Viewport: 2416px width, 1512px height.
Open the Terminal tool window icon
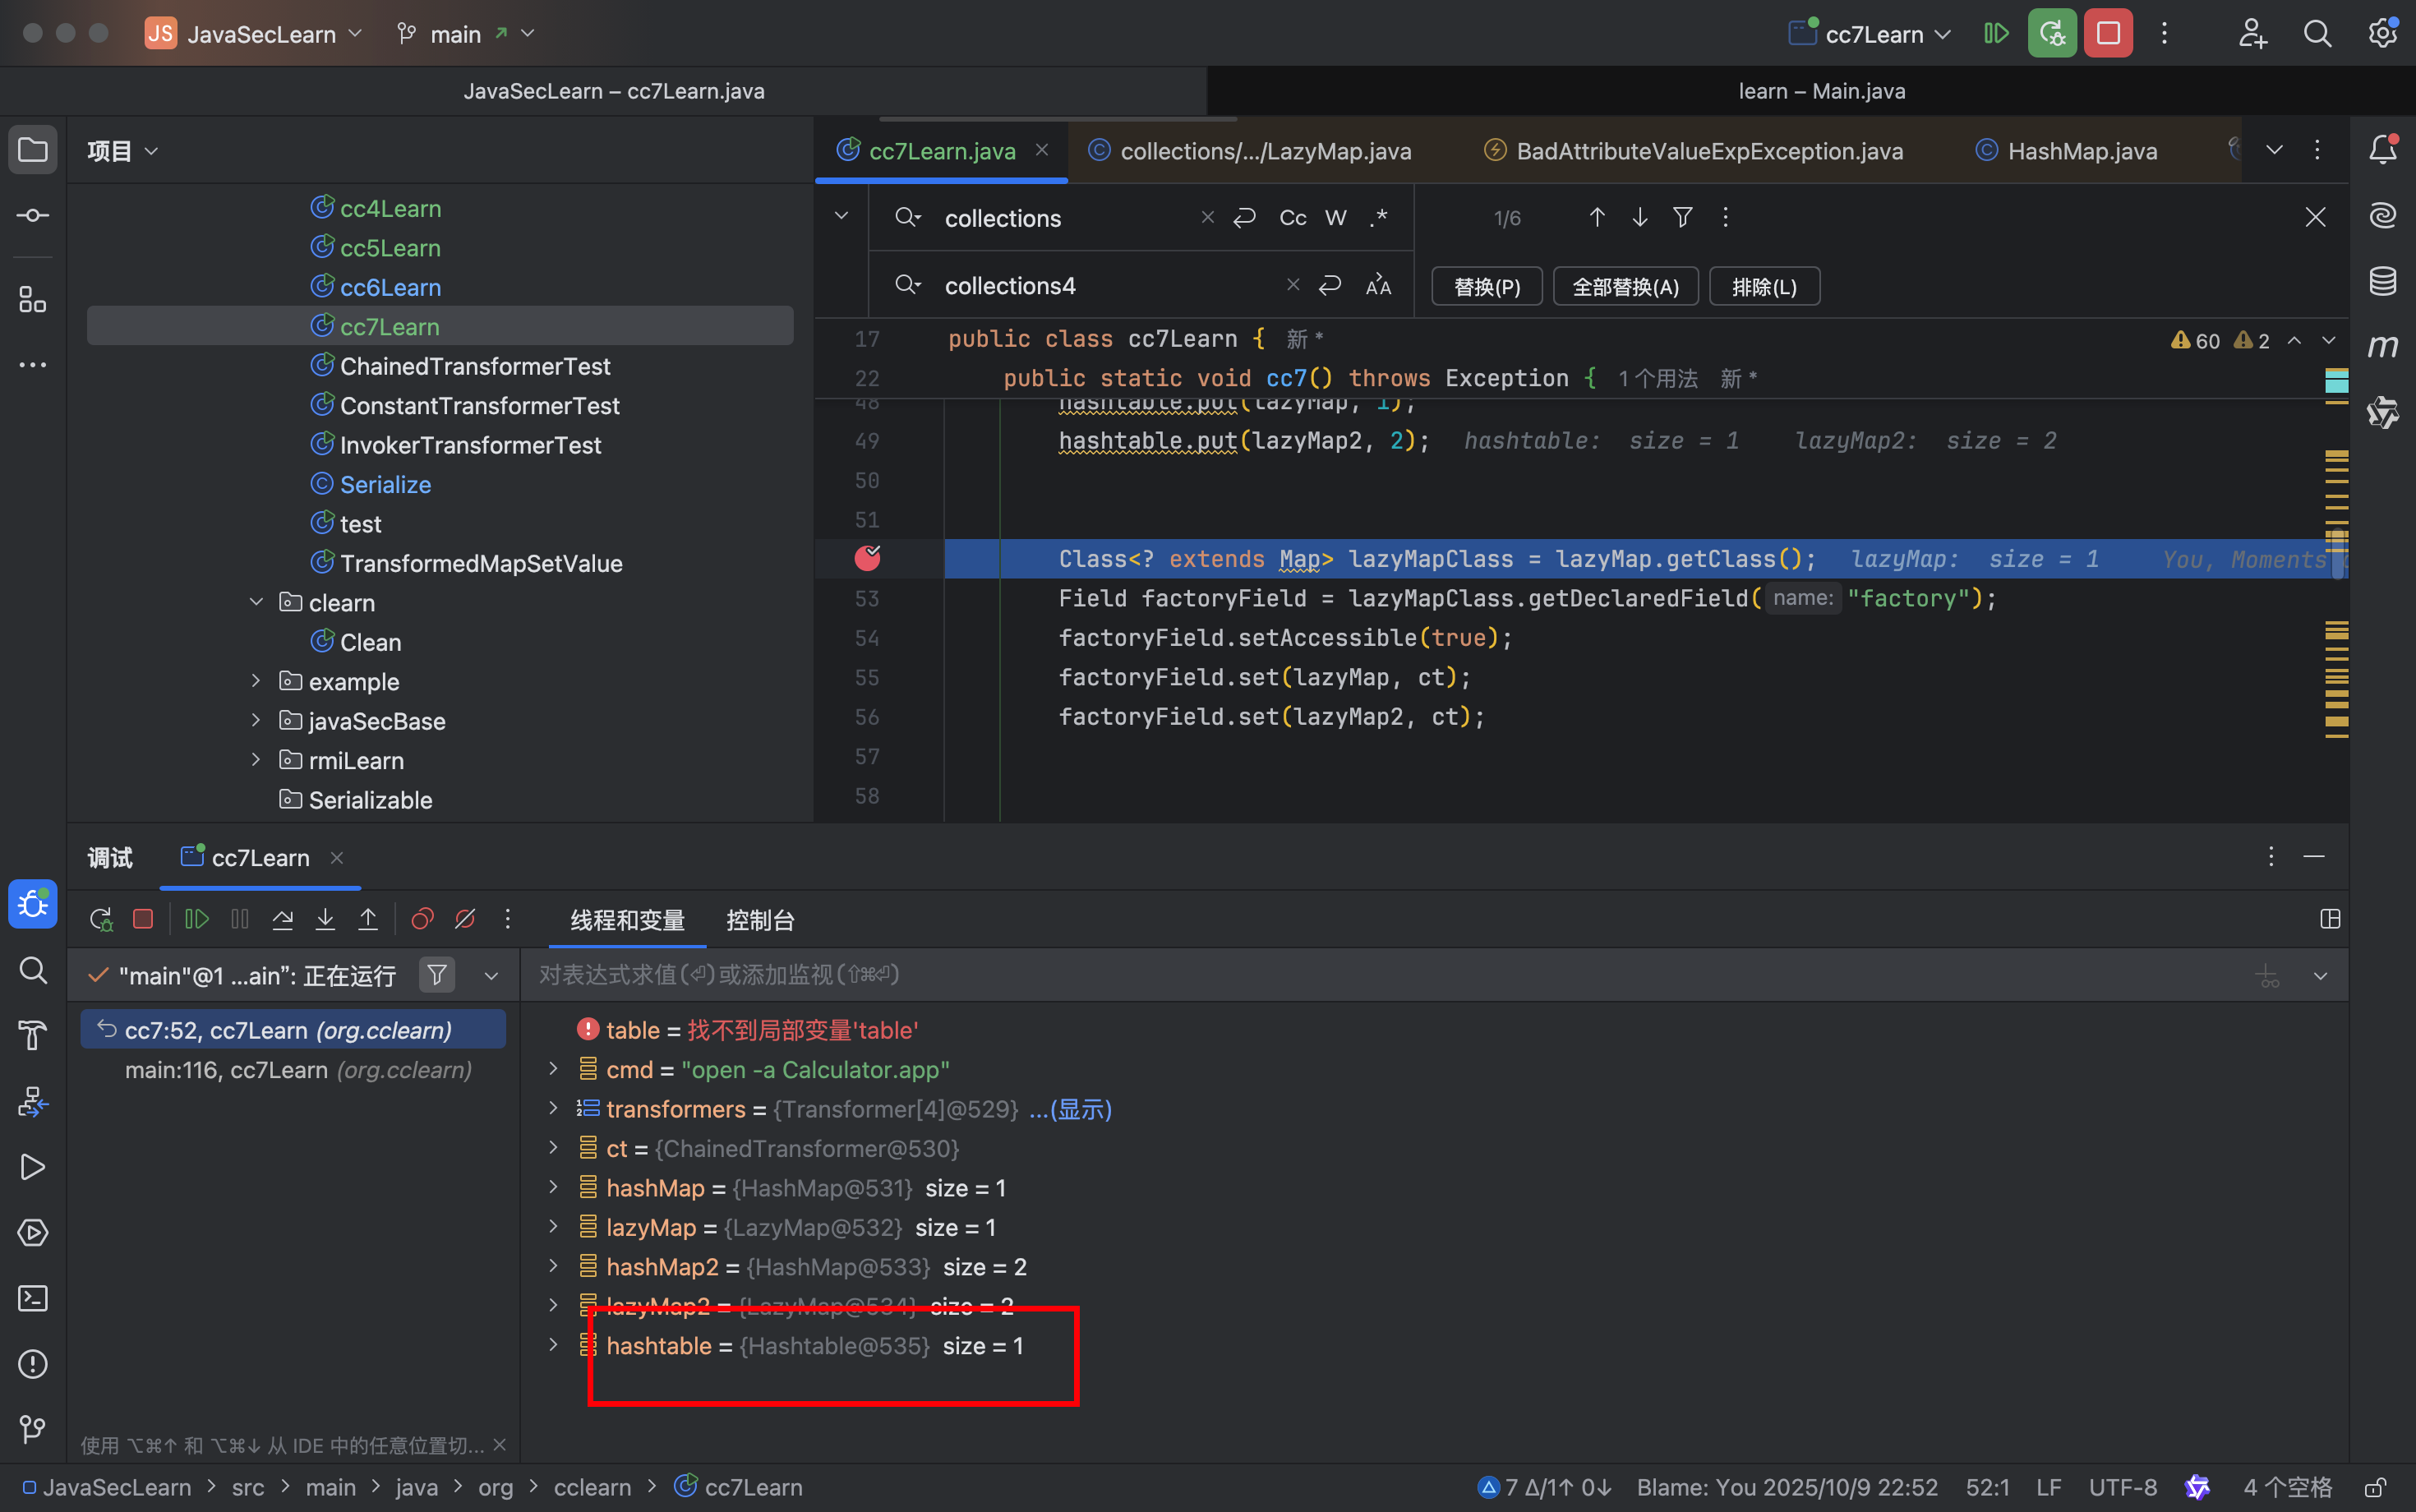[x=33, y=1298]
